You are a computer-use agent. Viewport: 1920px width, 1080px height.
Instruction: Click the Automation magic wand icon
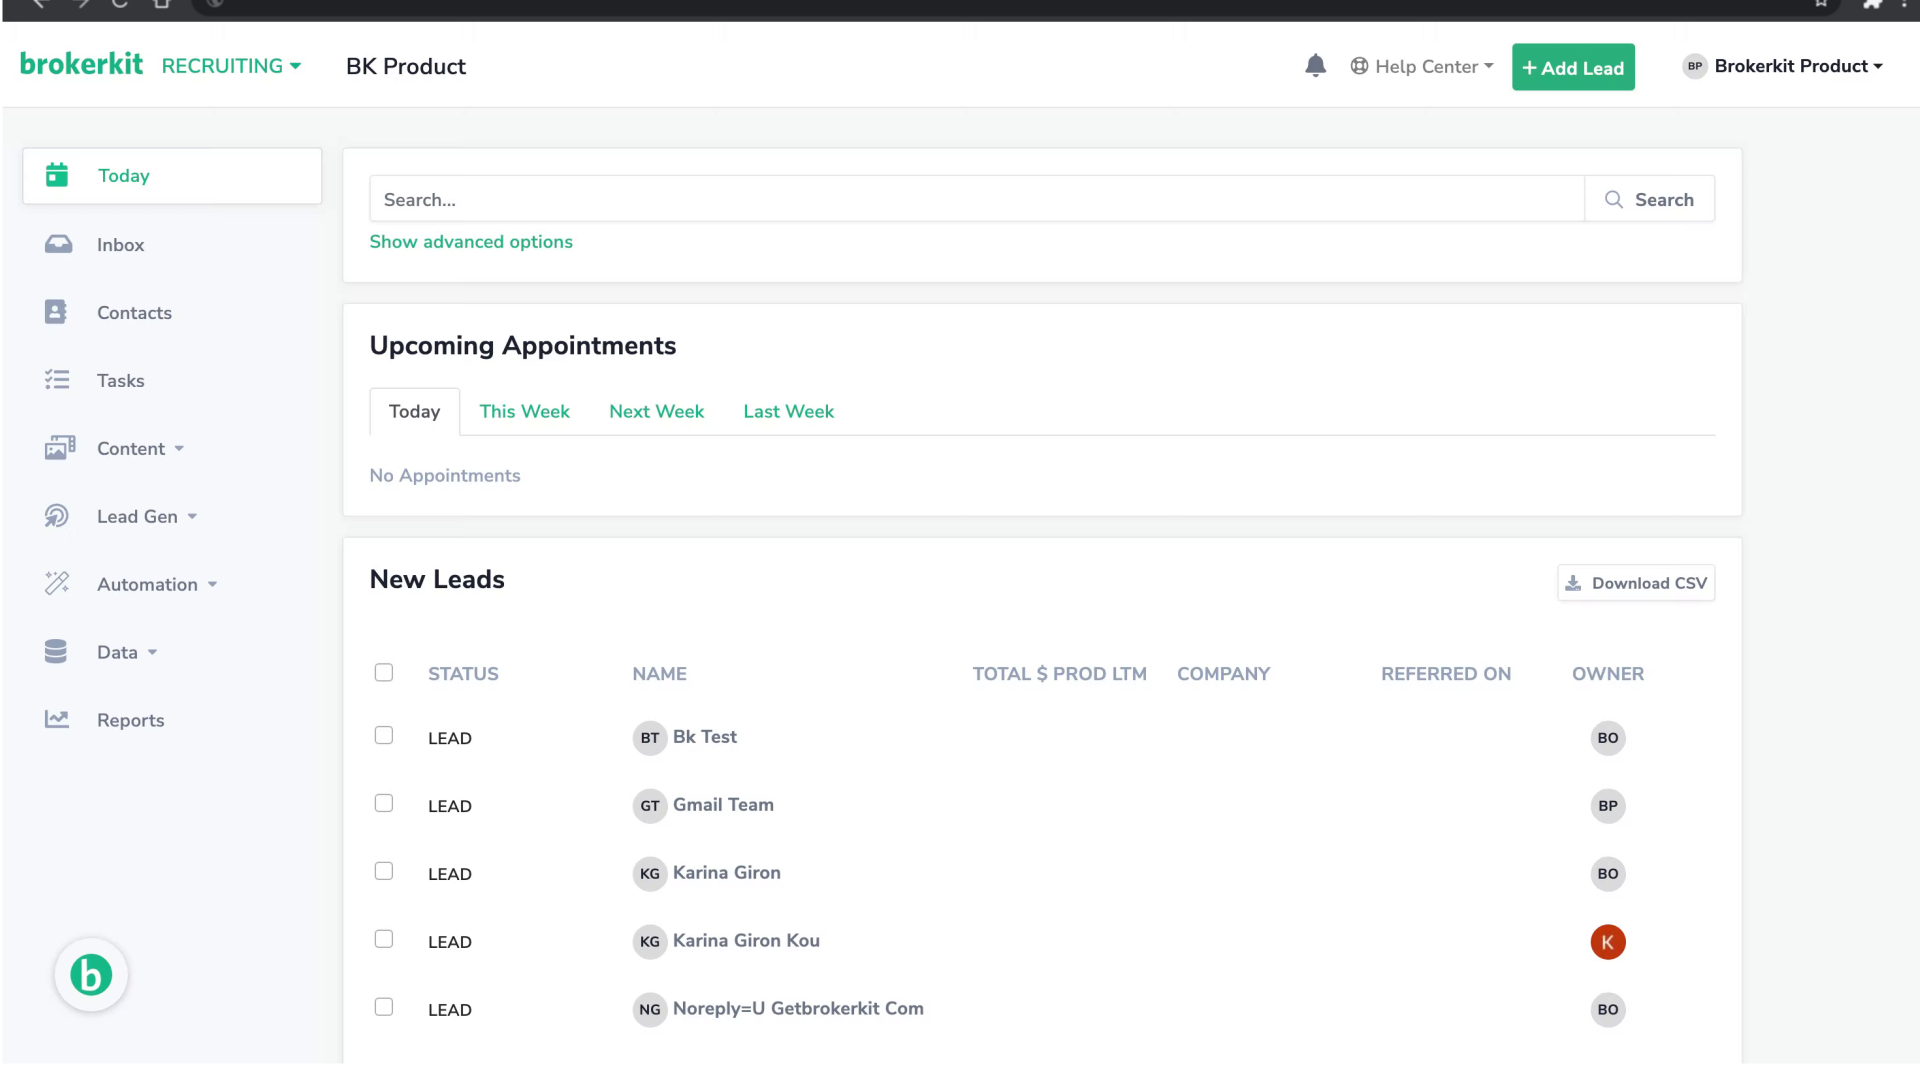[57, 583]
